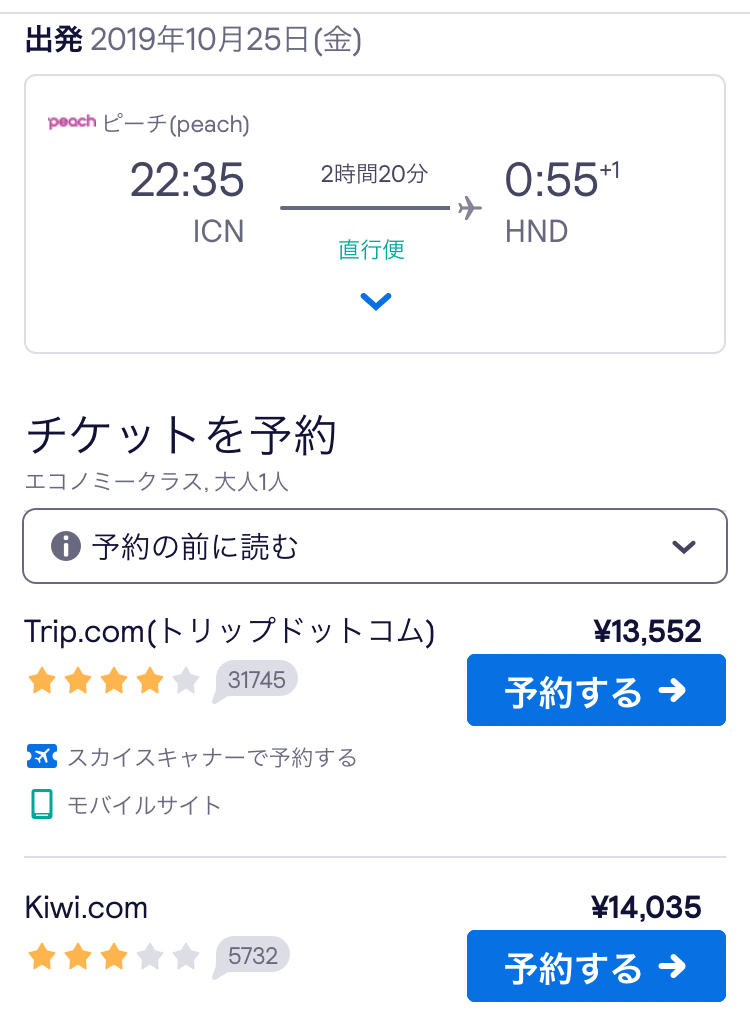Book Kiwi.com ticket with 予約する button
Screen dimensions: 750x1016
pyautogui.click(x=596, y=966)
